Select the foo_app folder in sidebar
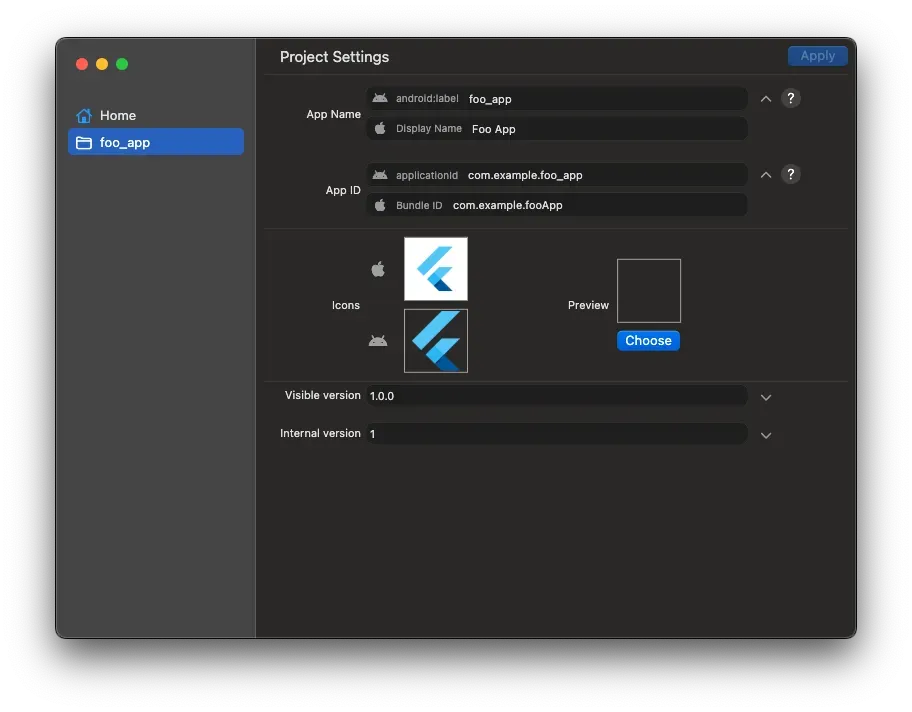This screenshot has height=712, width=912. [155, 142]
